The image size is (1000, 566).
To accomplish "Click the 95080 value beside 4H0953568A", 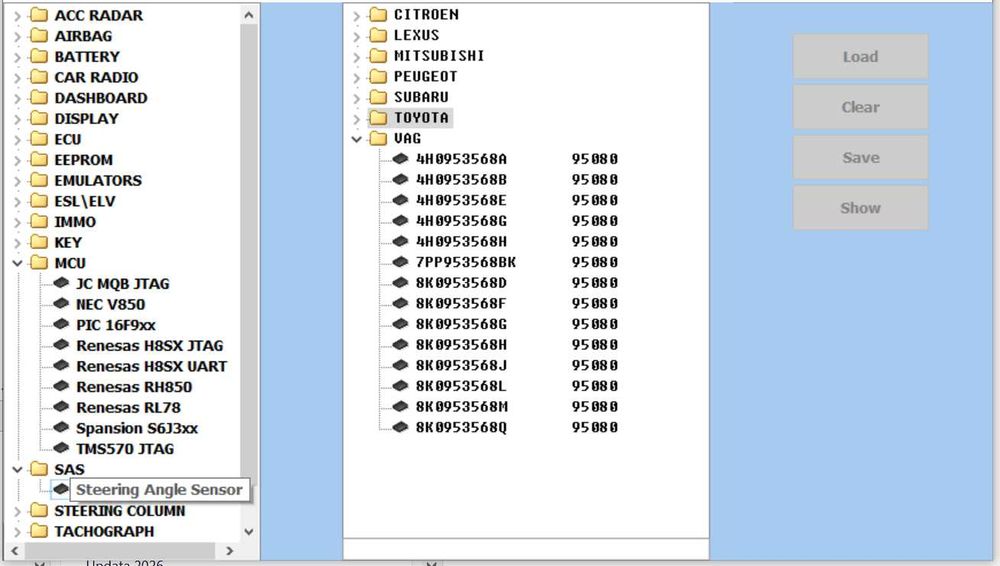I will coord(594,158).
